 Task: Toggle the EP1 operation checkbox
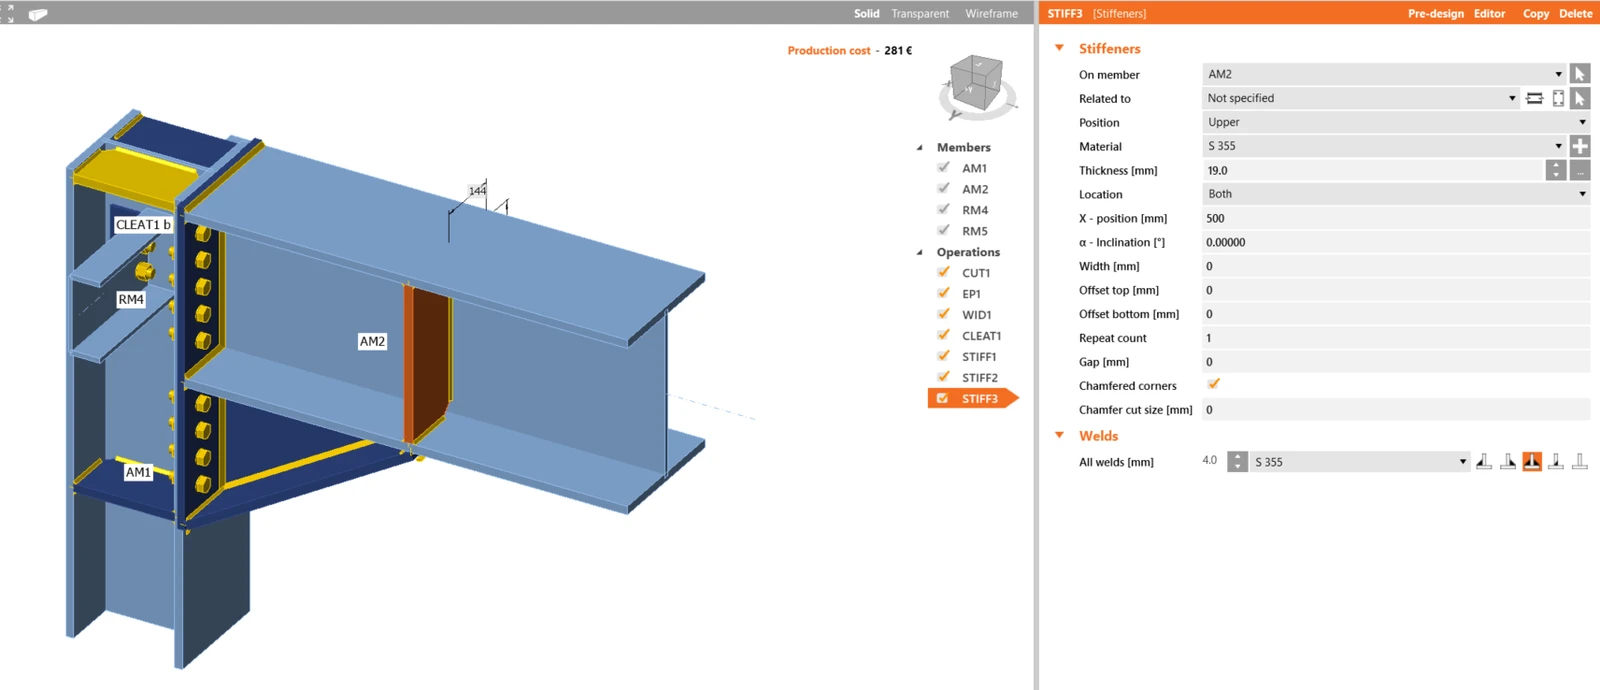click(x=943, y=293)
